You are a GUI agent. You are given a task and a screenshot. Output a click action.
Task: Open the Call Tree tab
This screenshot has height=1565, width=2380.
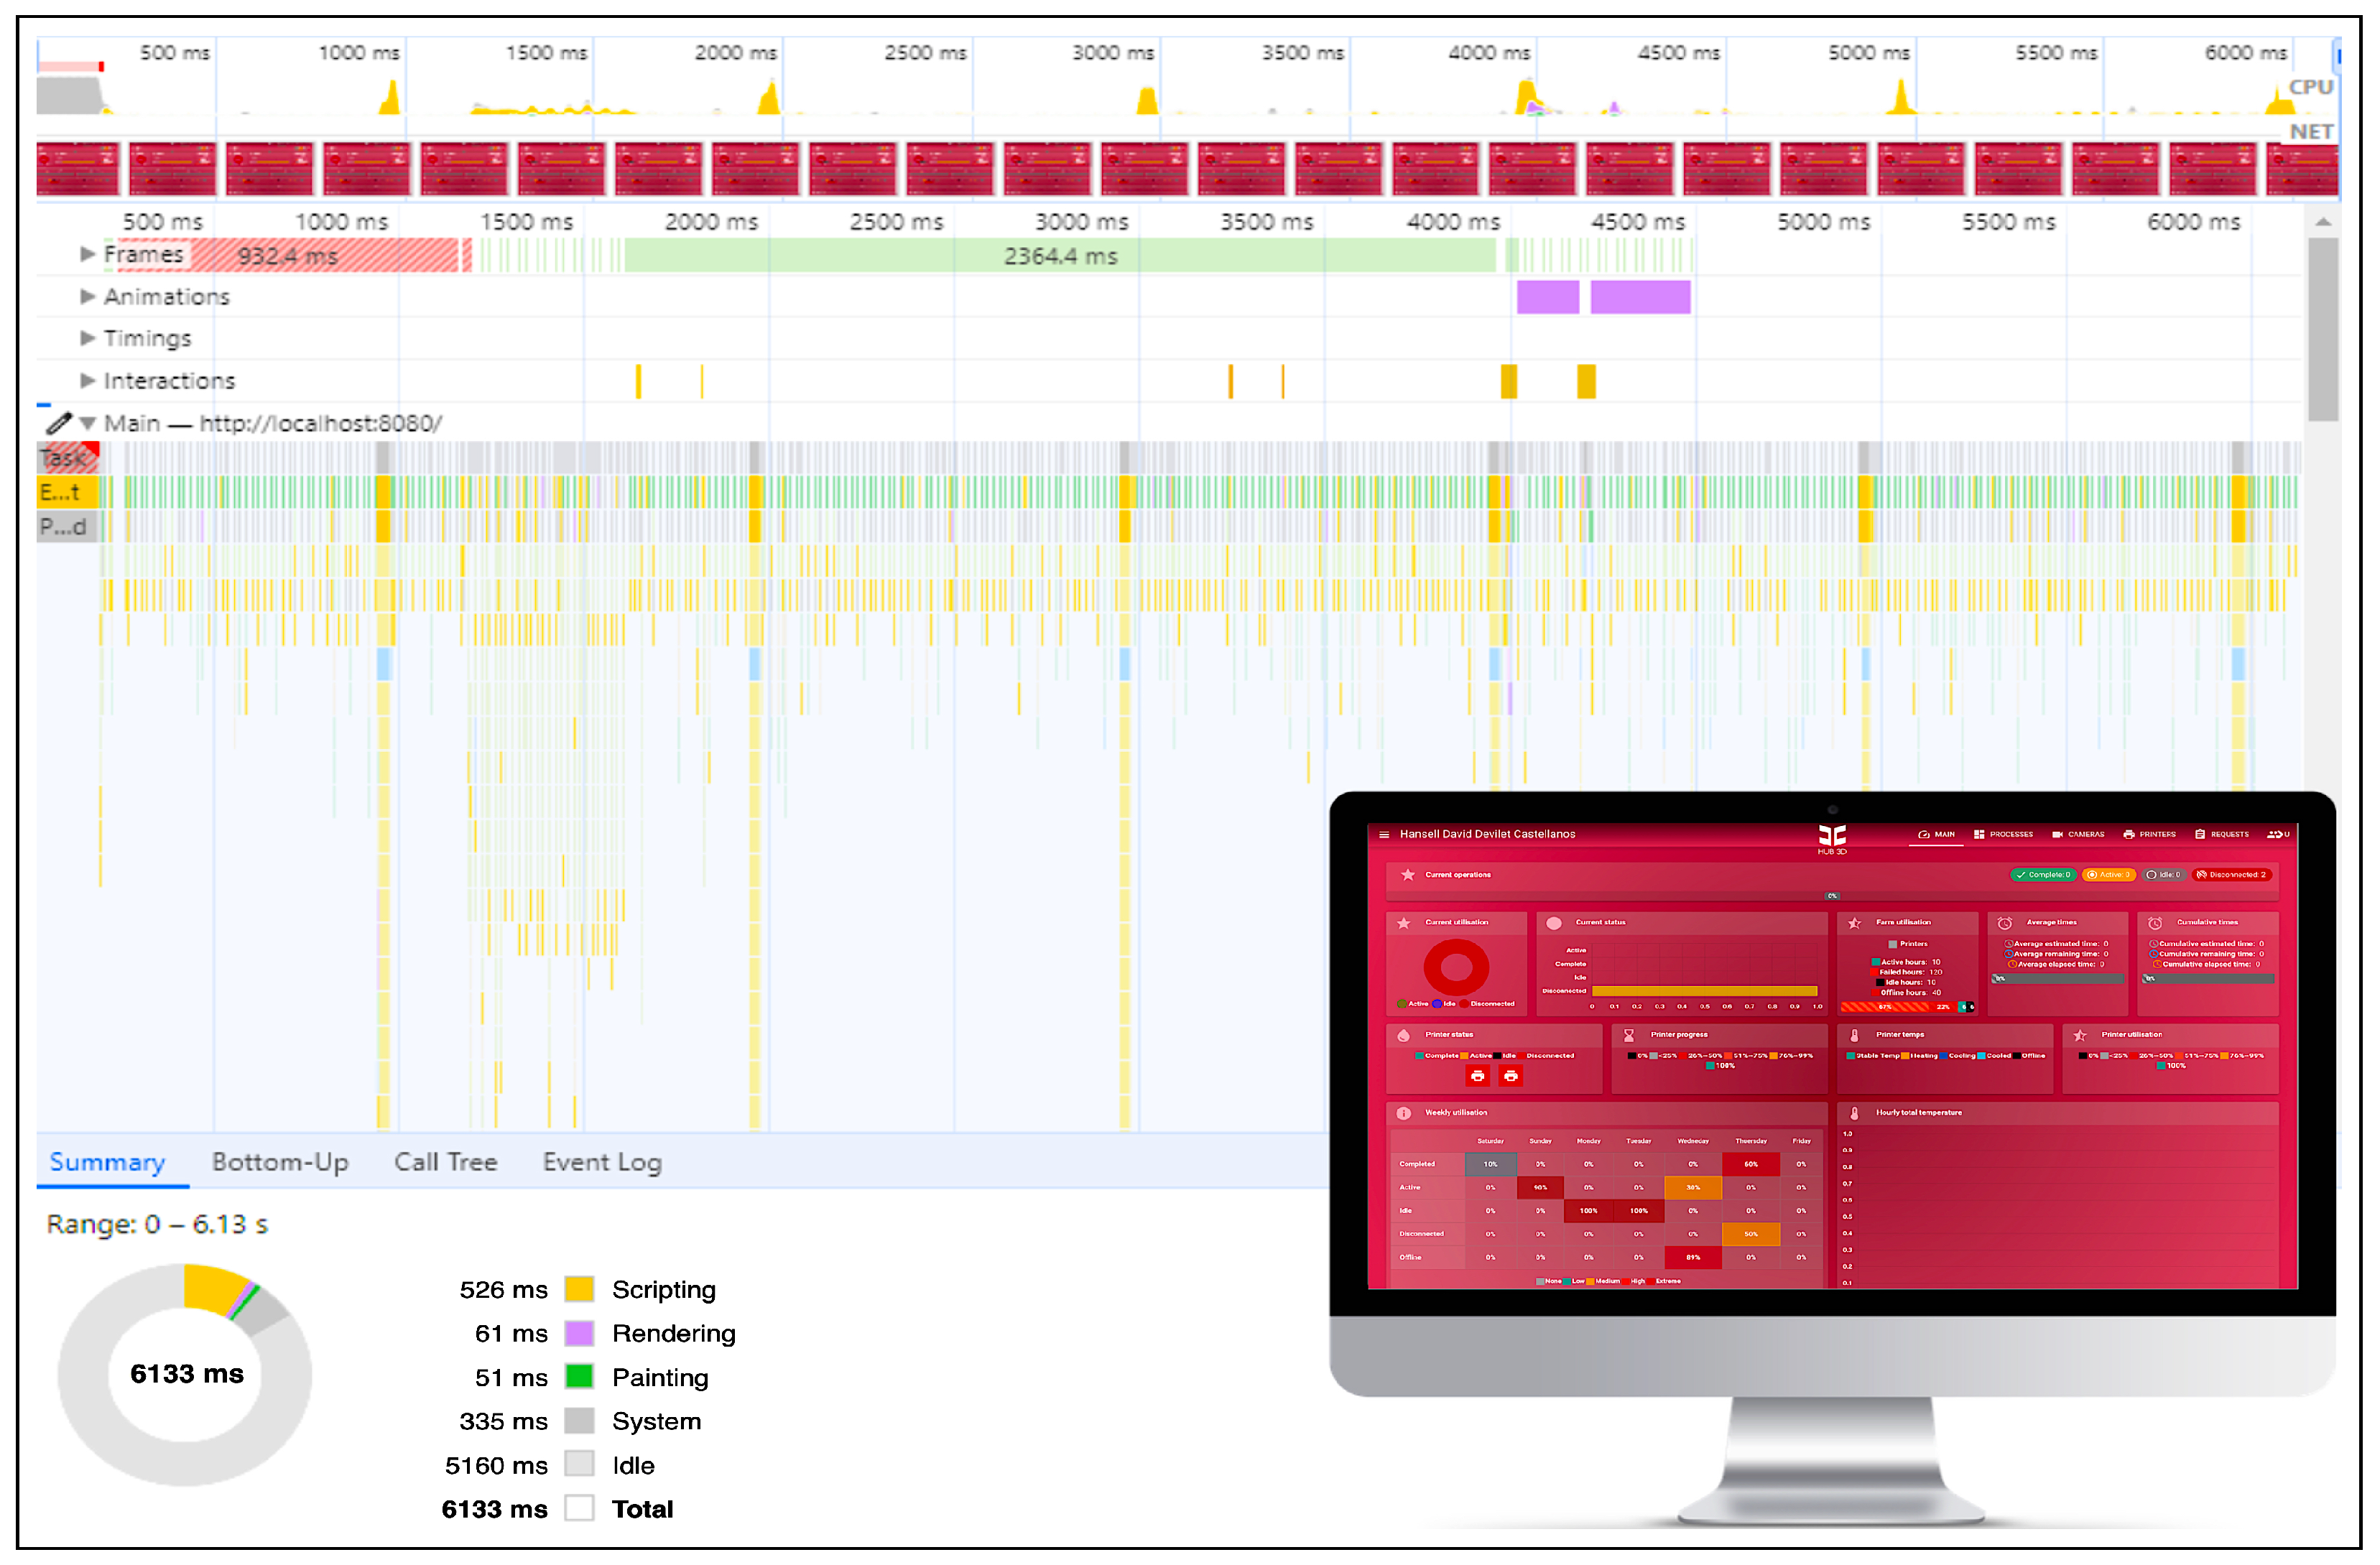[x=445, y=1162]
